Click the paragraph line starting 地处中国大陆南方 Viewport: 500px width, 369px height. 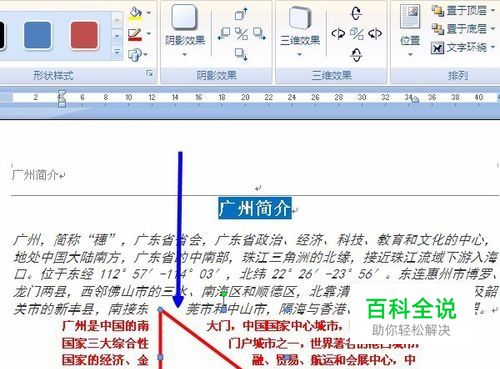255,257
